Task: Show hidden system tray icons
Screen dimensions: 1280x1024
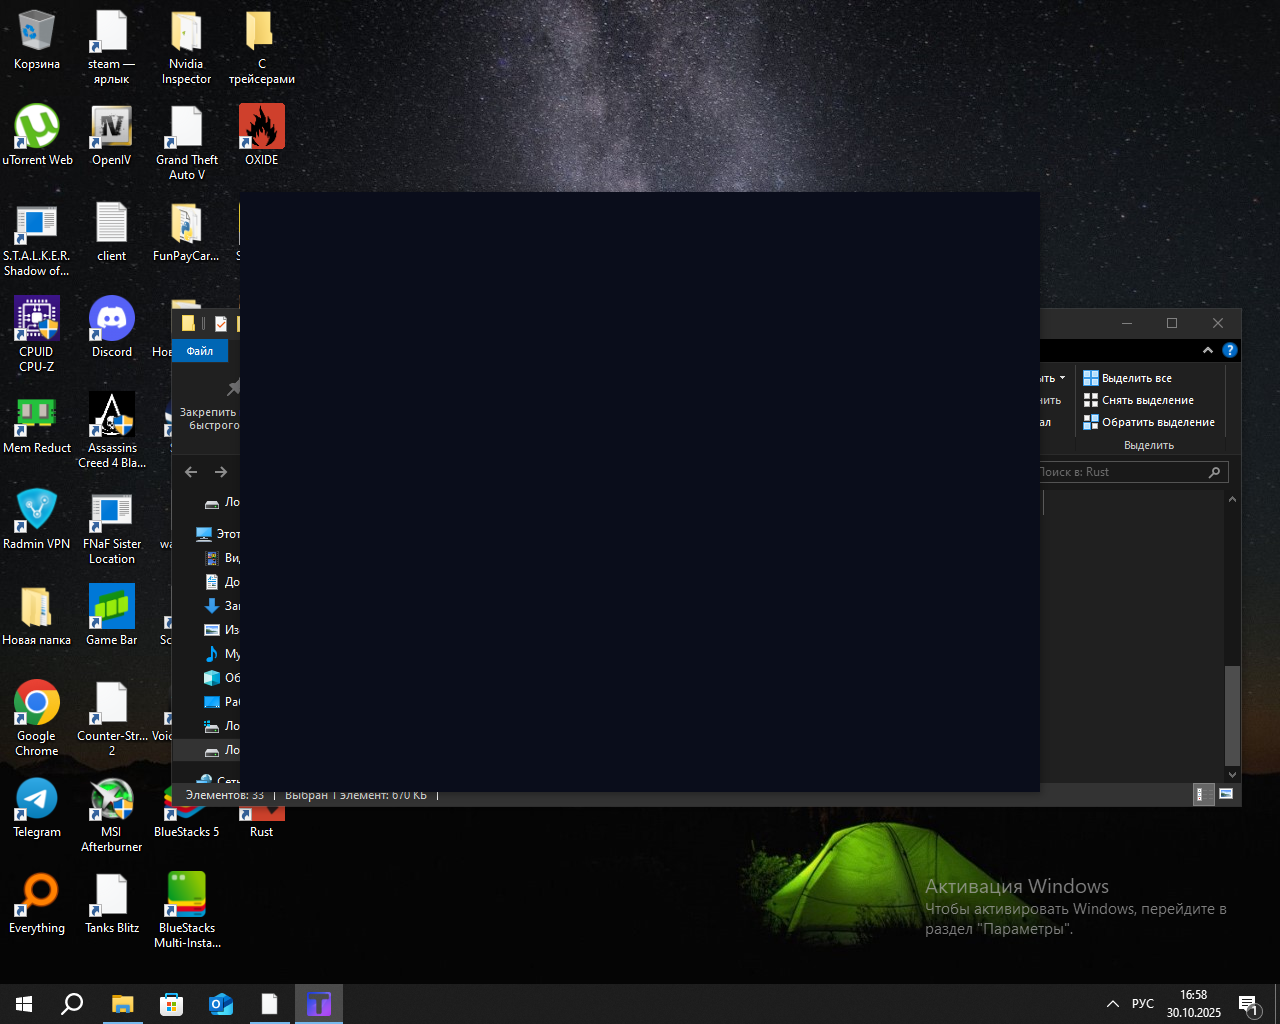Action: pyautogui.click(x=1112, y=1004)
